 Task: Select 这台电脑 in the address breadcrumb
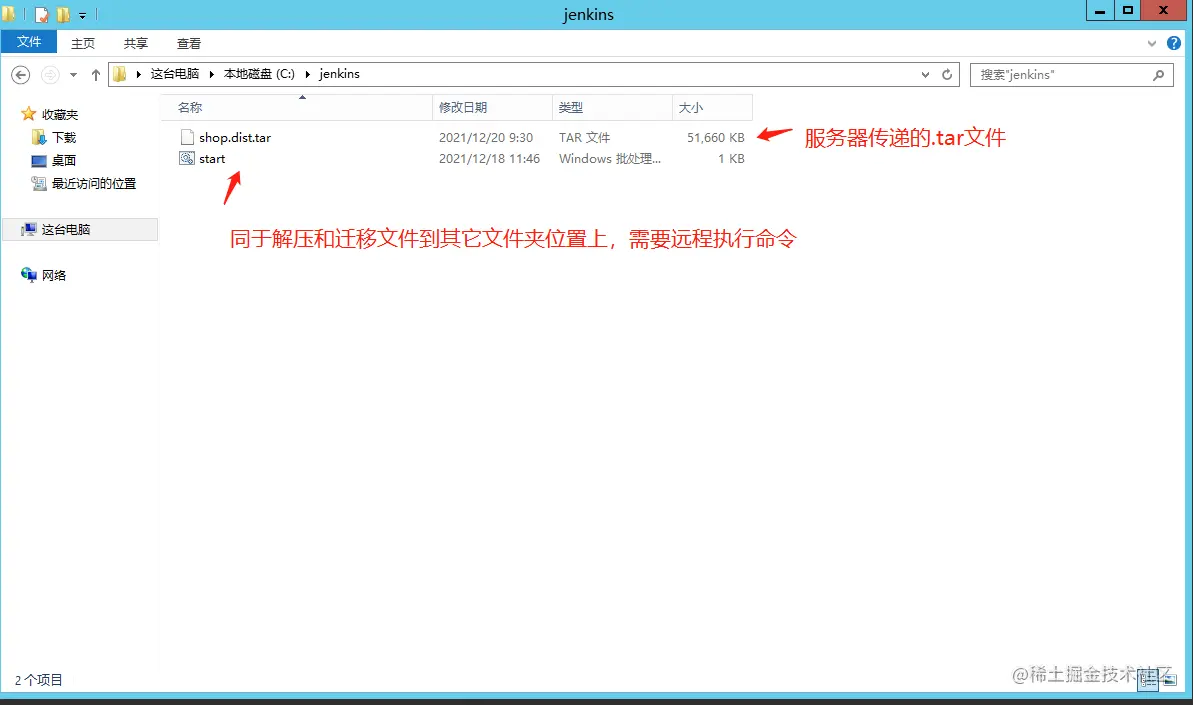(174, 74)
